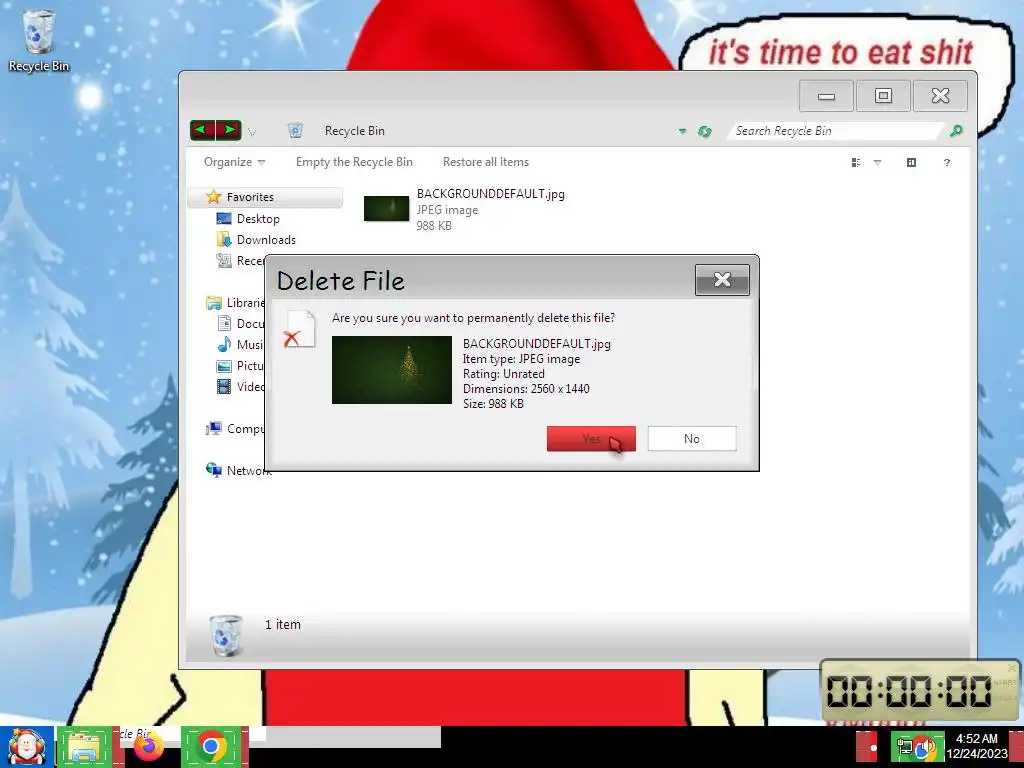Click the Documents library icon

(x=224, y=323)
